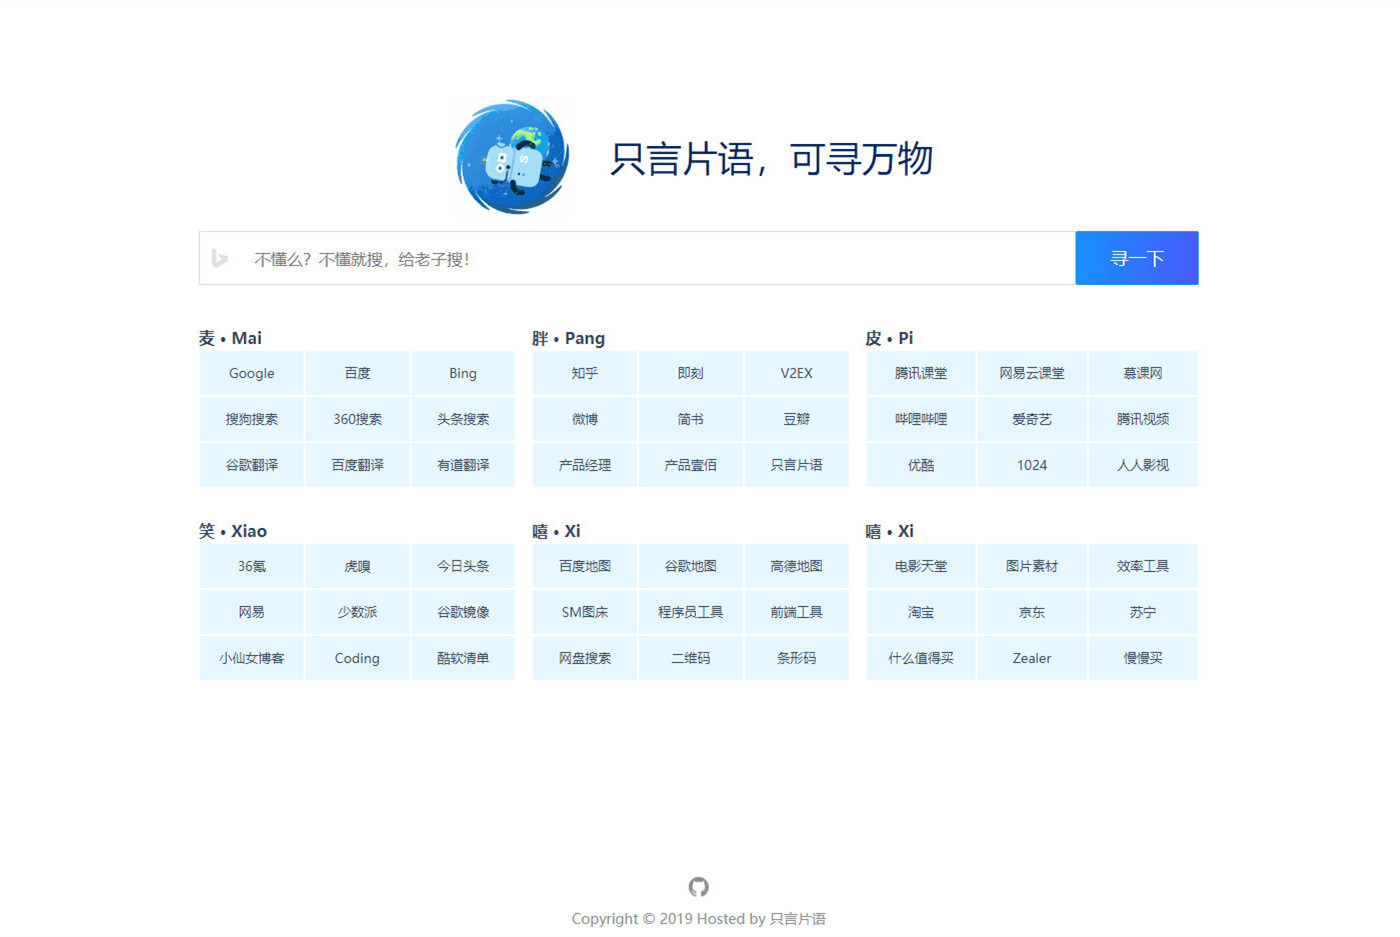Open 淘宝
The width and height of the screenshot is (1400, 937).
click(x=921, y=612)
